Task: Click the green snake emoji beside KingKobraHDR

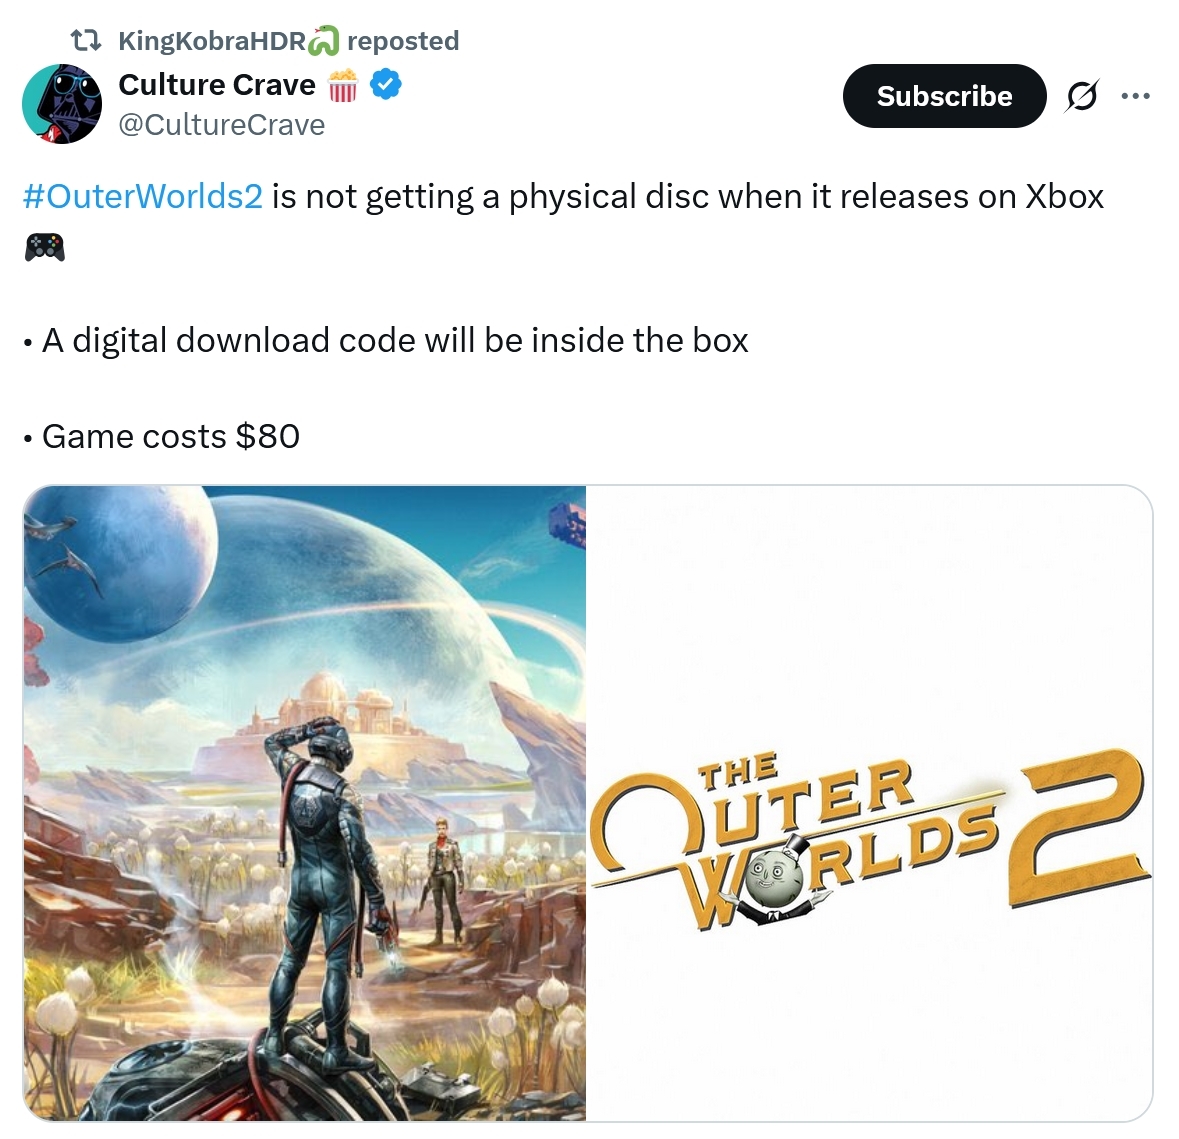Action: coord(324,41)
